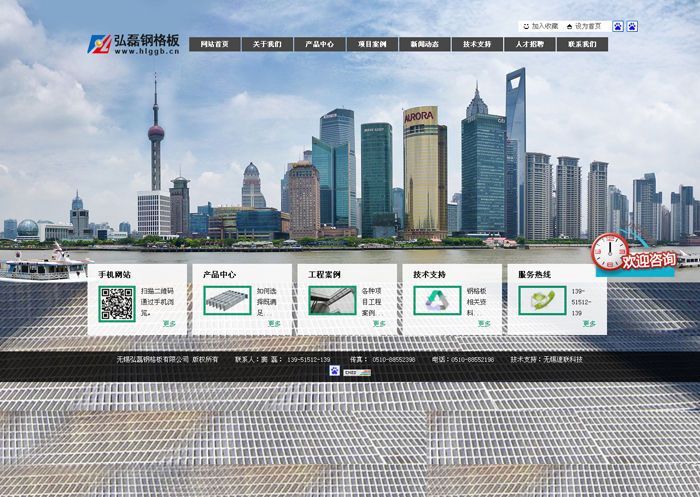Open 无锡建联科技 link in the footer
This screenshot has width=700, height=497.
click(x=562, y=359)
